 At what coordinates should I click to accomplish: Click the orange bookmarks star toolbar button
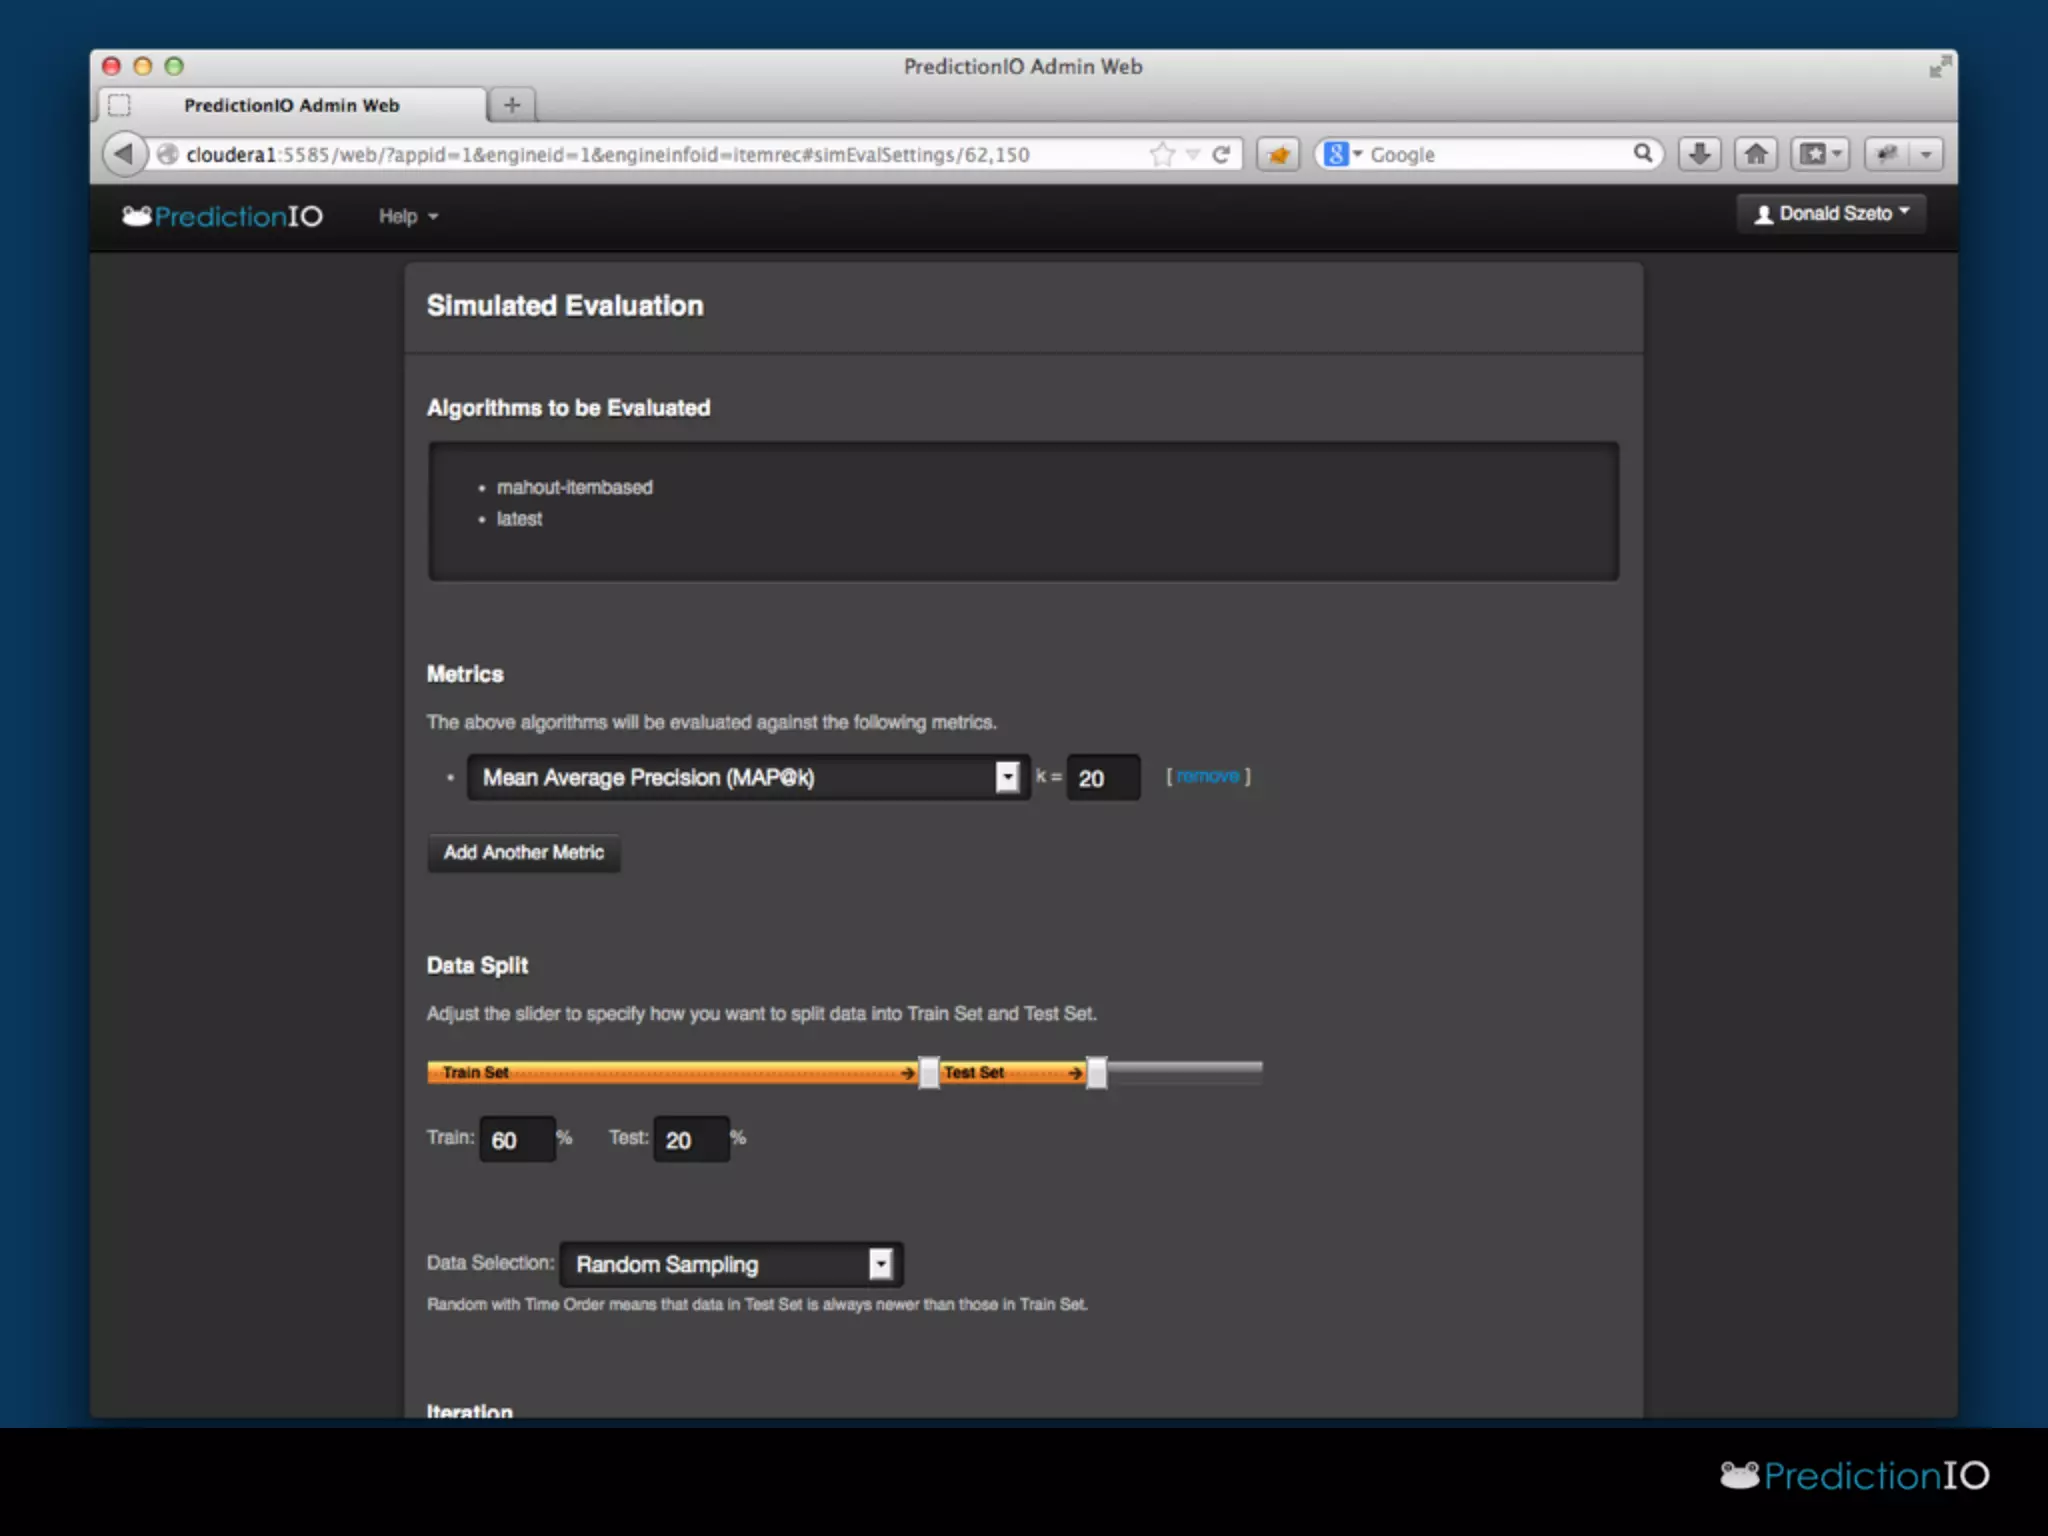point(1278,154)
